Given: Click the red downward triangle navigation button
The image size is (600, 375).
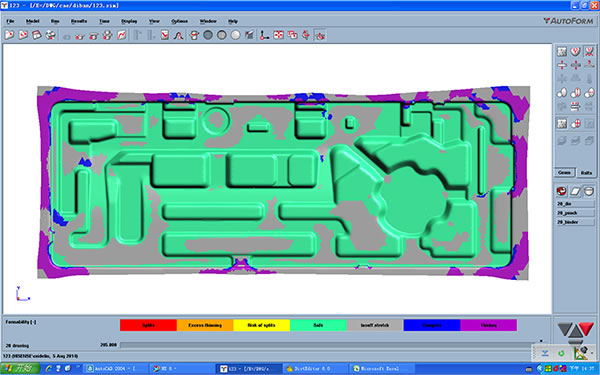Looking at the screenshot, I should point(585,328).
